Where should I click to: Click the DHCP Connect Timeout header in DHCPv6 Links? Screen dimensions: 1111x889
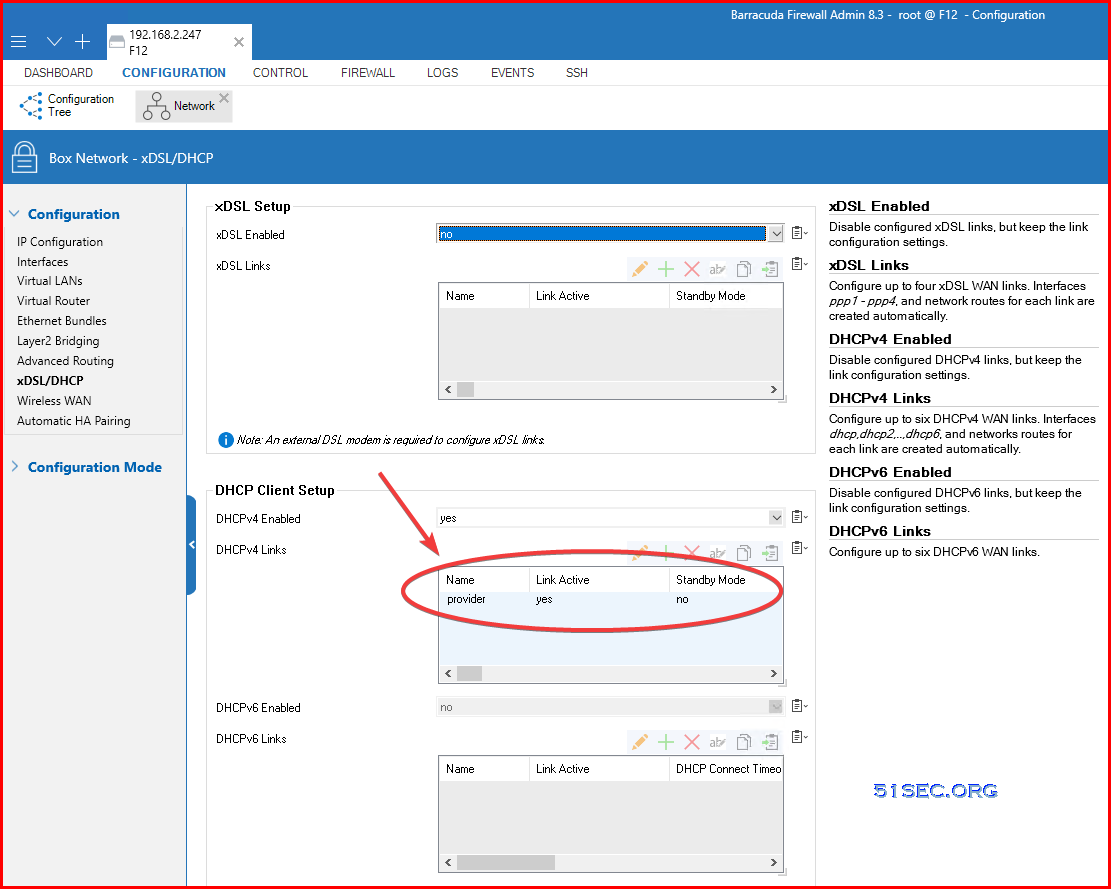726,769
